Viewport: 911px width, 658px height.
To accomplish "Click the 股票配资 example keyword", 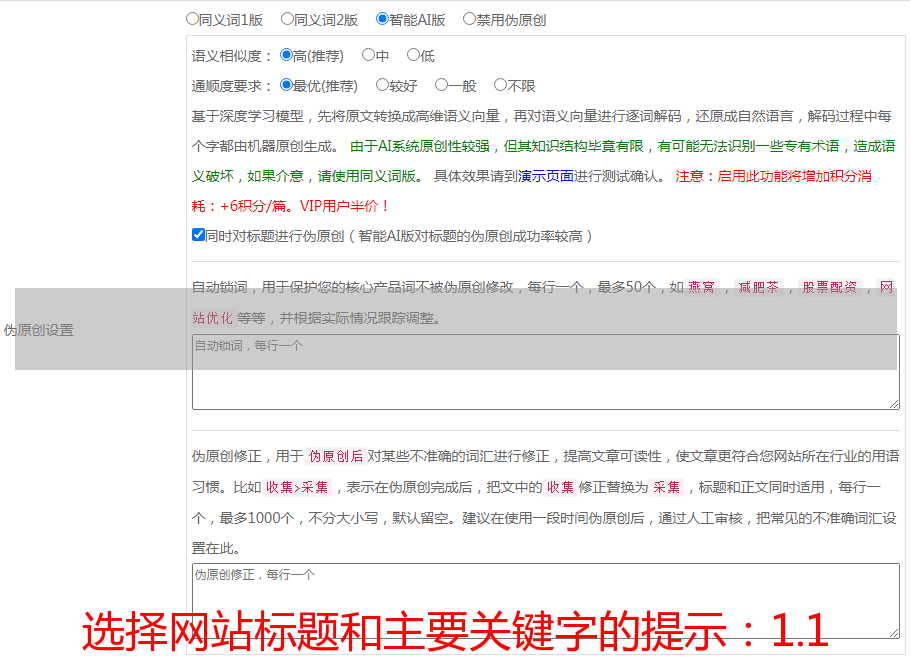I will [830, 287].
